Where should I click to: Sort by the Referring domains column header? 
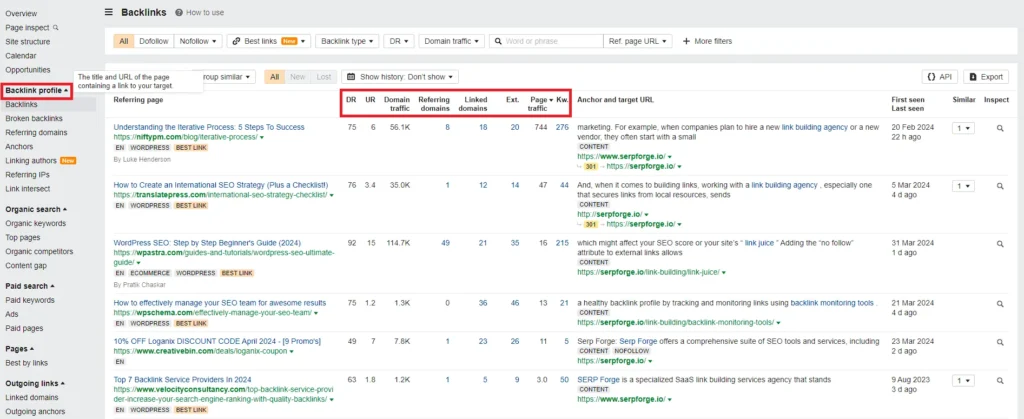click(434, 104)
